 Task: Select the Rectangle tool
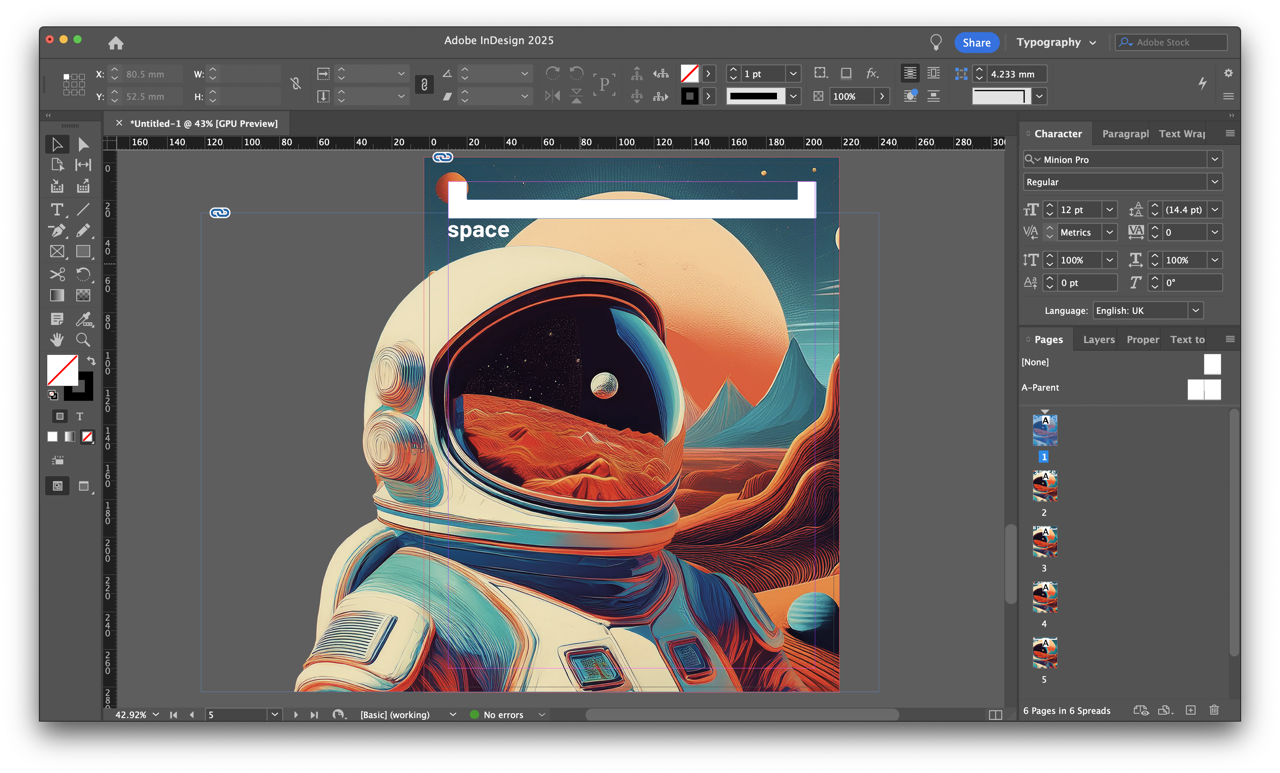coord(83,252)
